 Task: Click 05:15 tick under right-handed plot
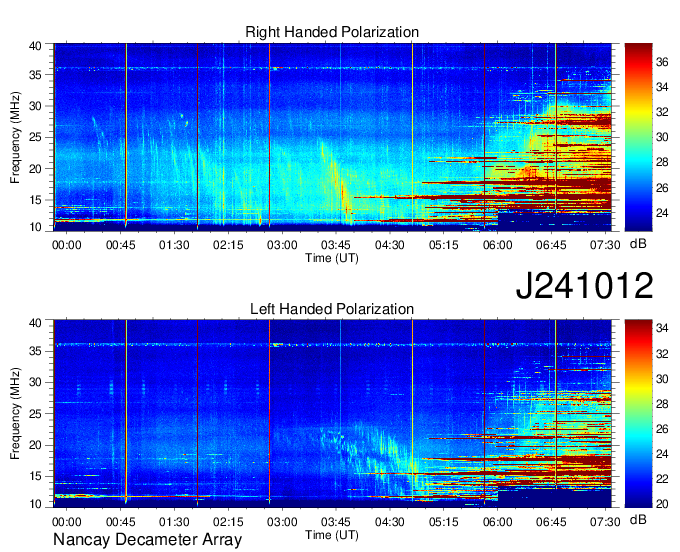click(444, 245)
